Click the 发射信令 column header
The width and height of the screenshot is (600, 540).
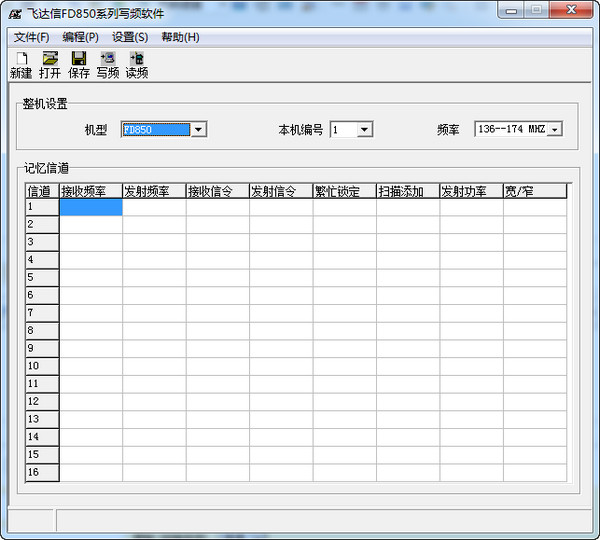point(281,191)
